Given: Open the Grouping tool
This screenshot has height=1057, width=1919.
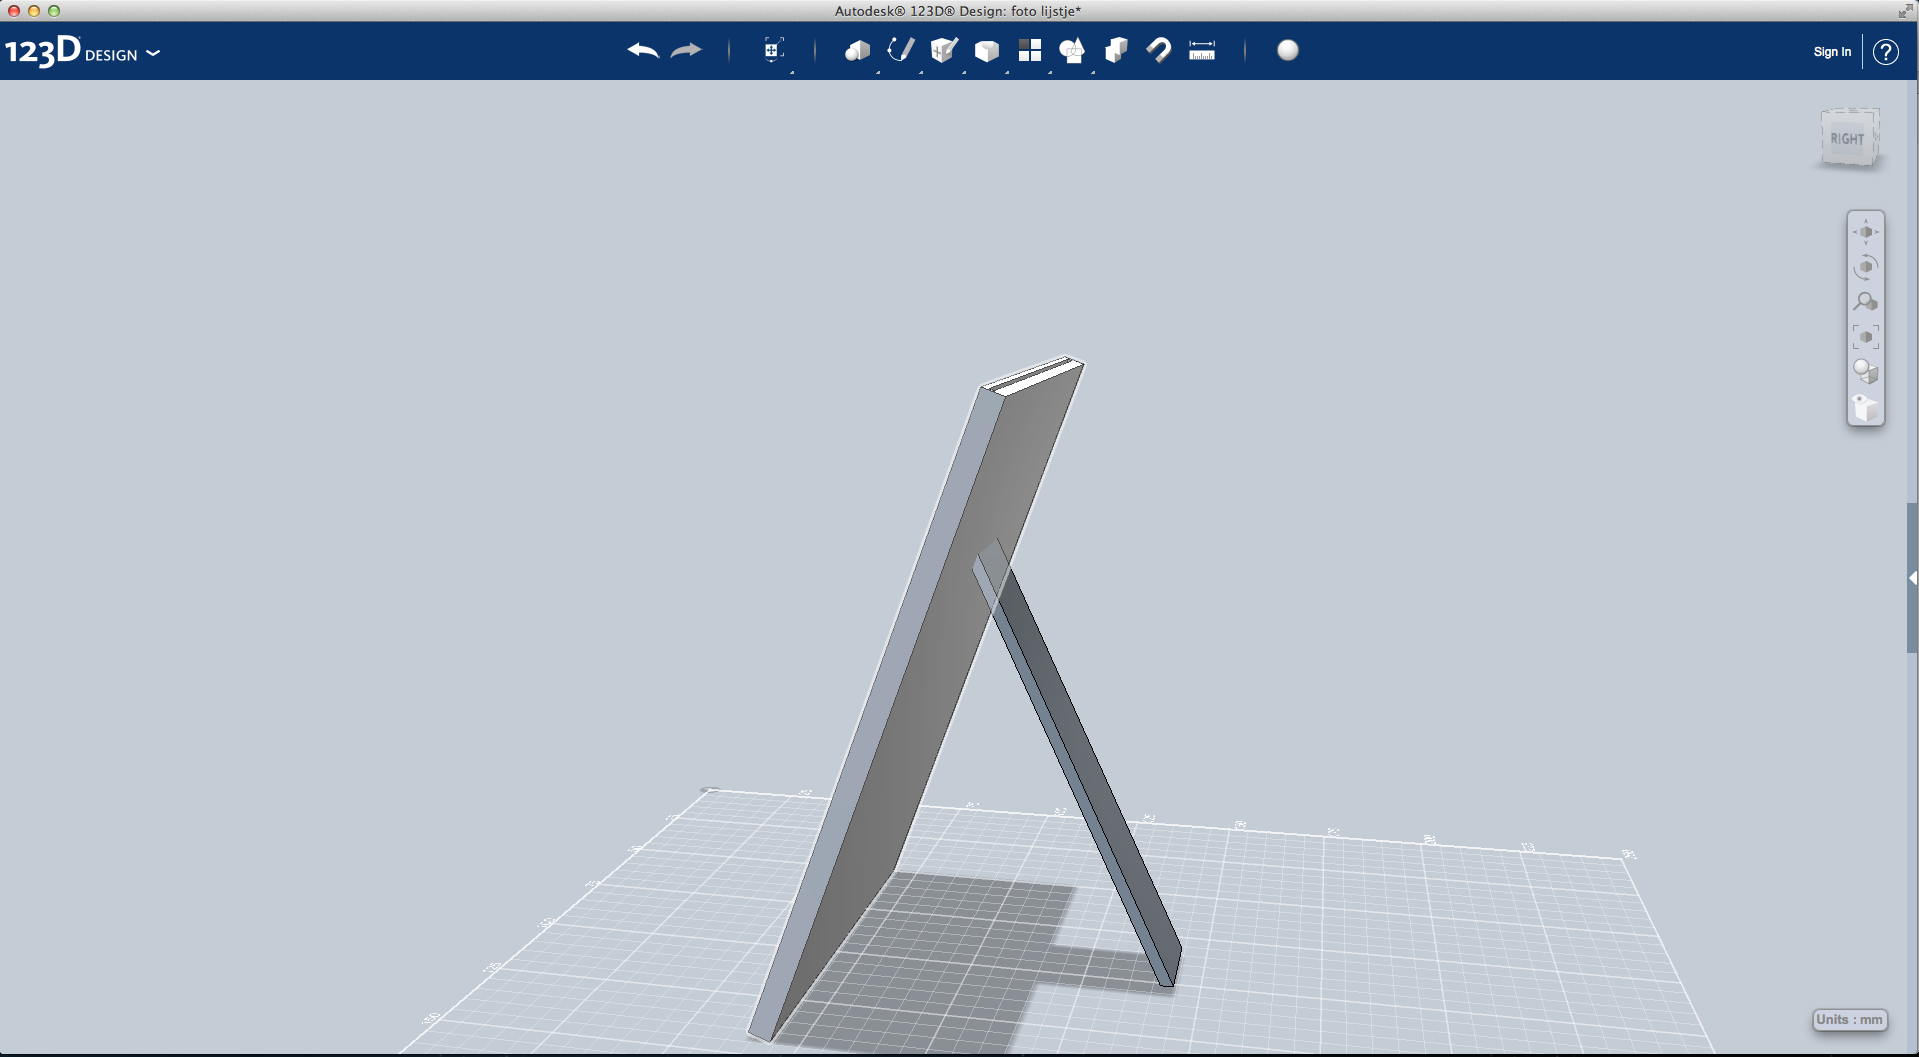Looking at the screenshot, I should [x=1072, y=51].
